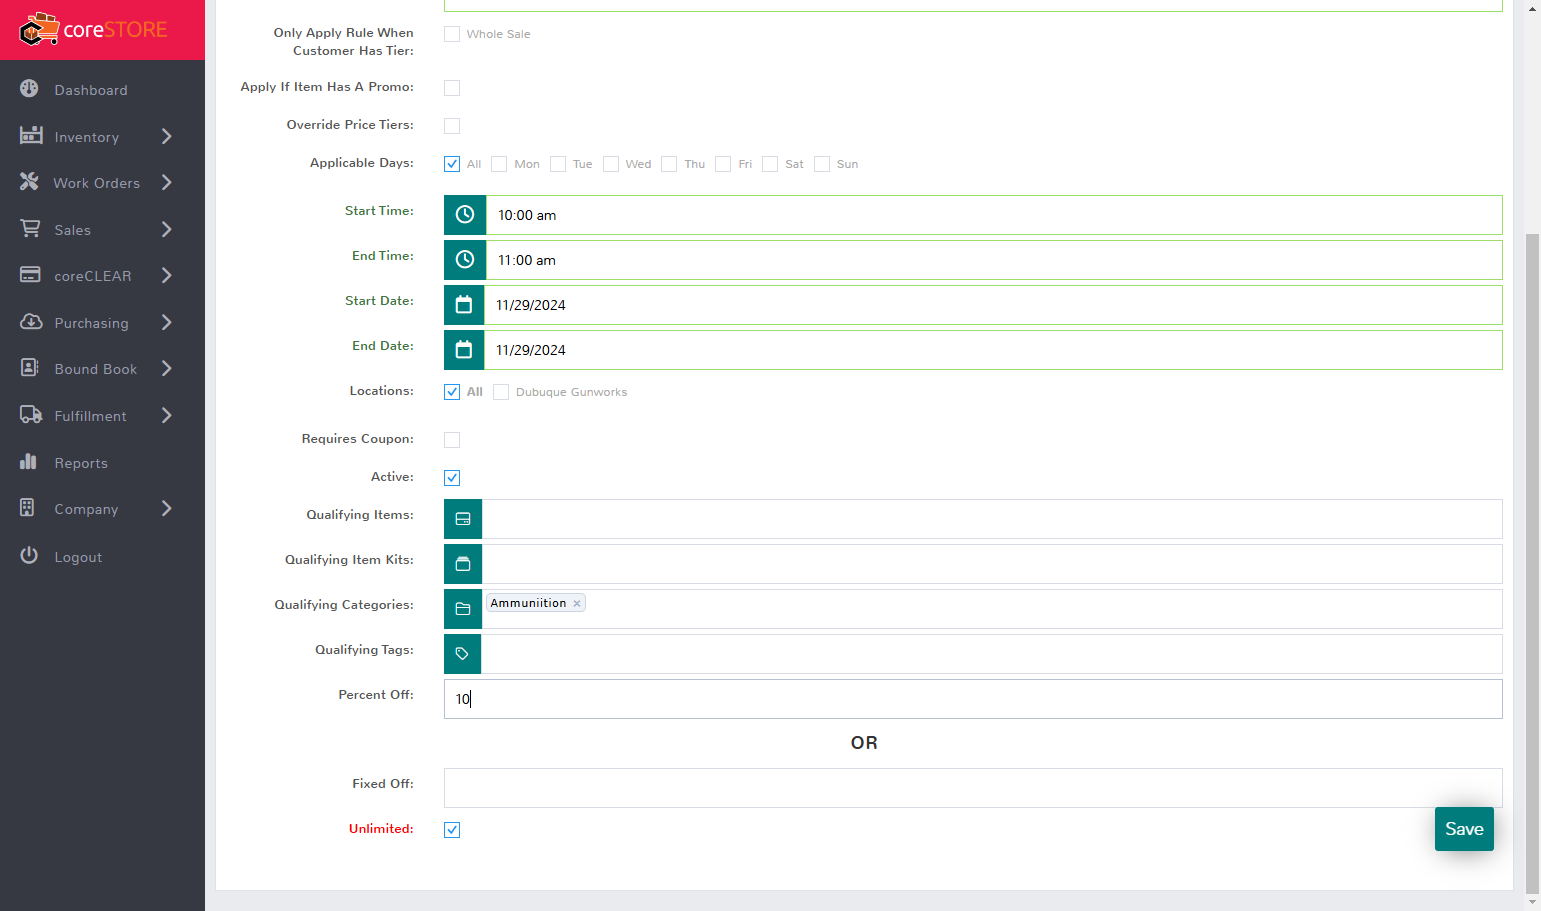Open the End Date calendar picker

point(464,350)
